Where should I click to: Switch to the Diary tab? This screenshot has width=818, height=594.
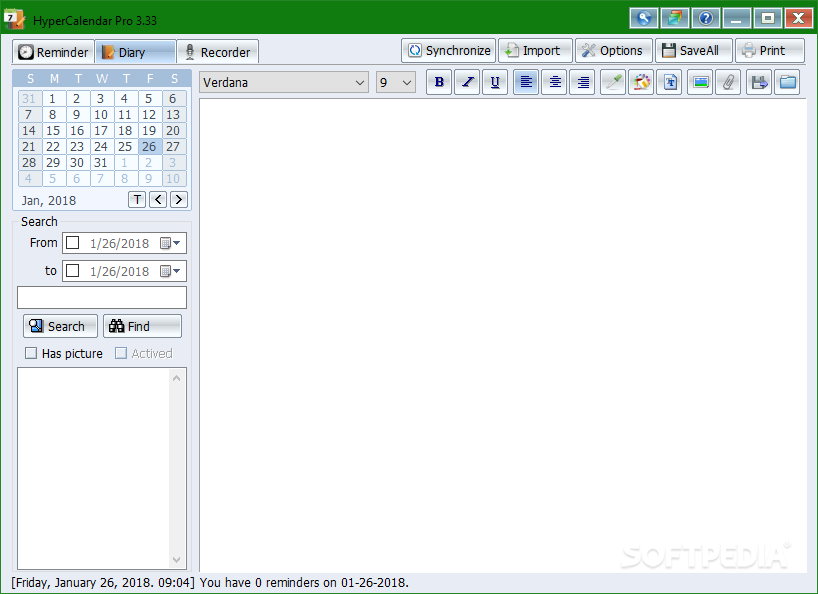point(135,52)
